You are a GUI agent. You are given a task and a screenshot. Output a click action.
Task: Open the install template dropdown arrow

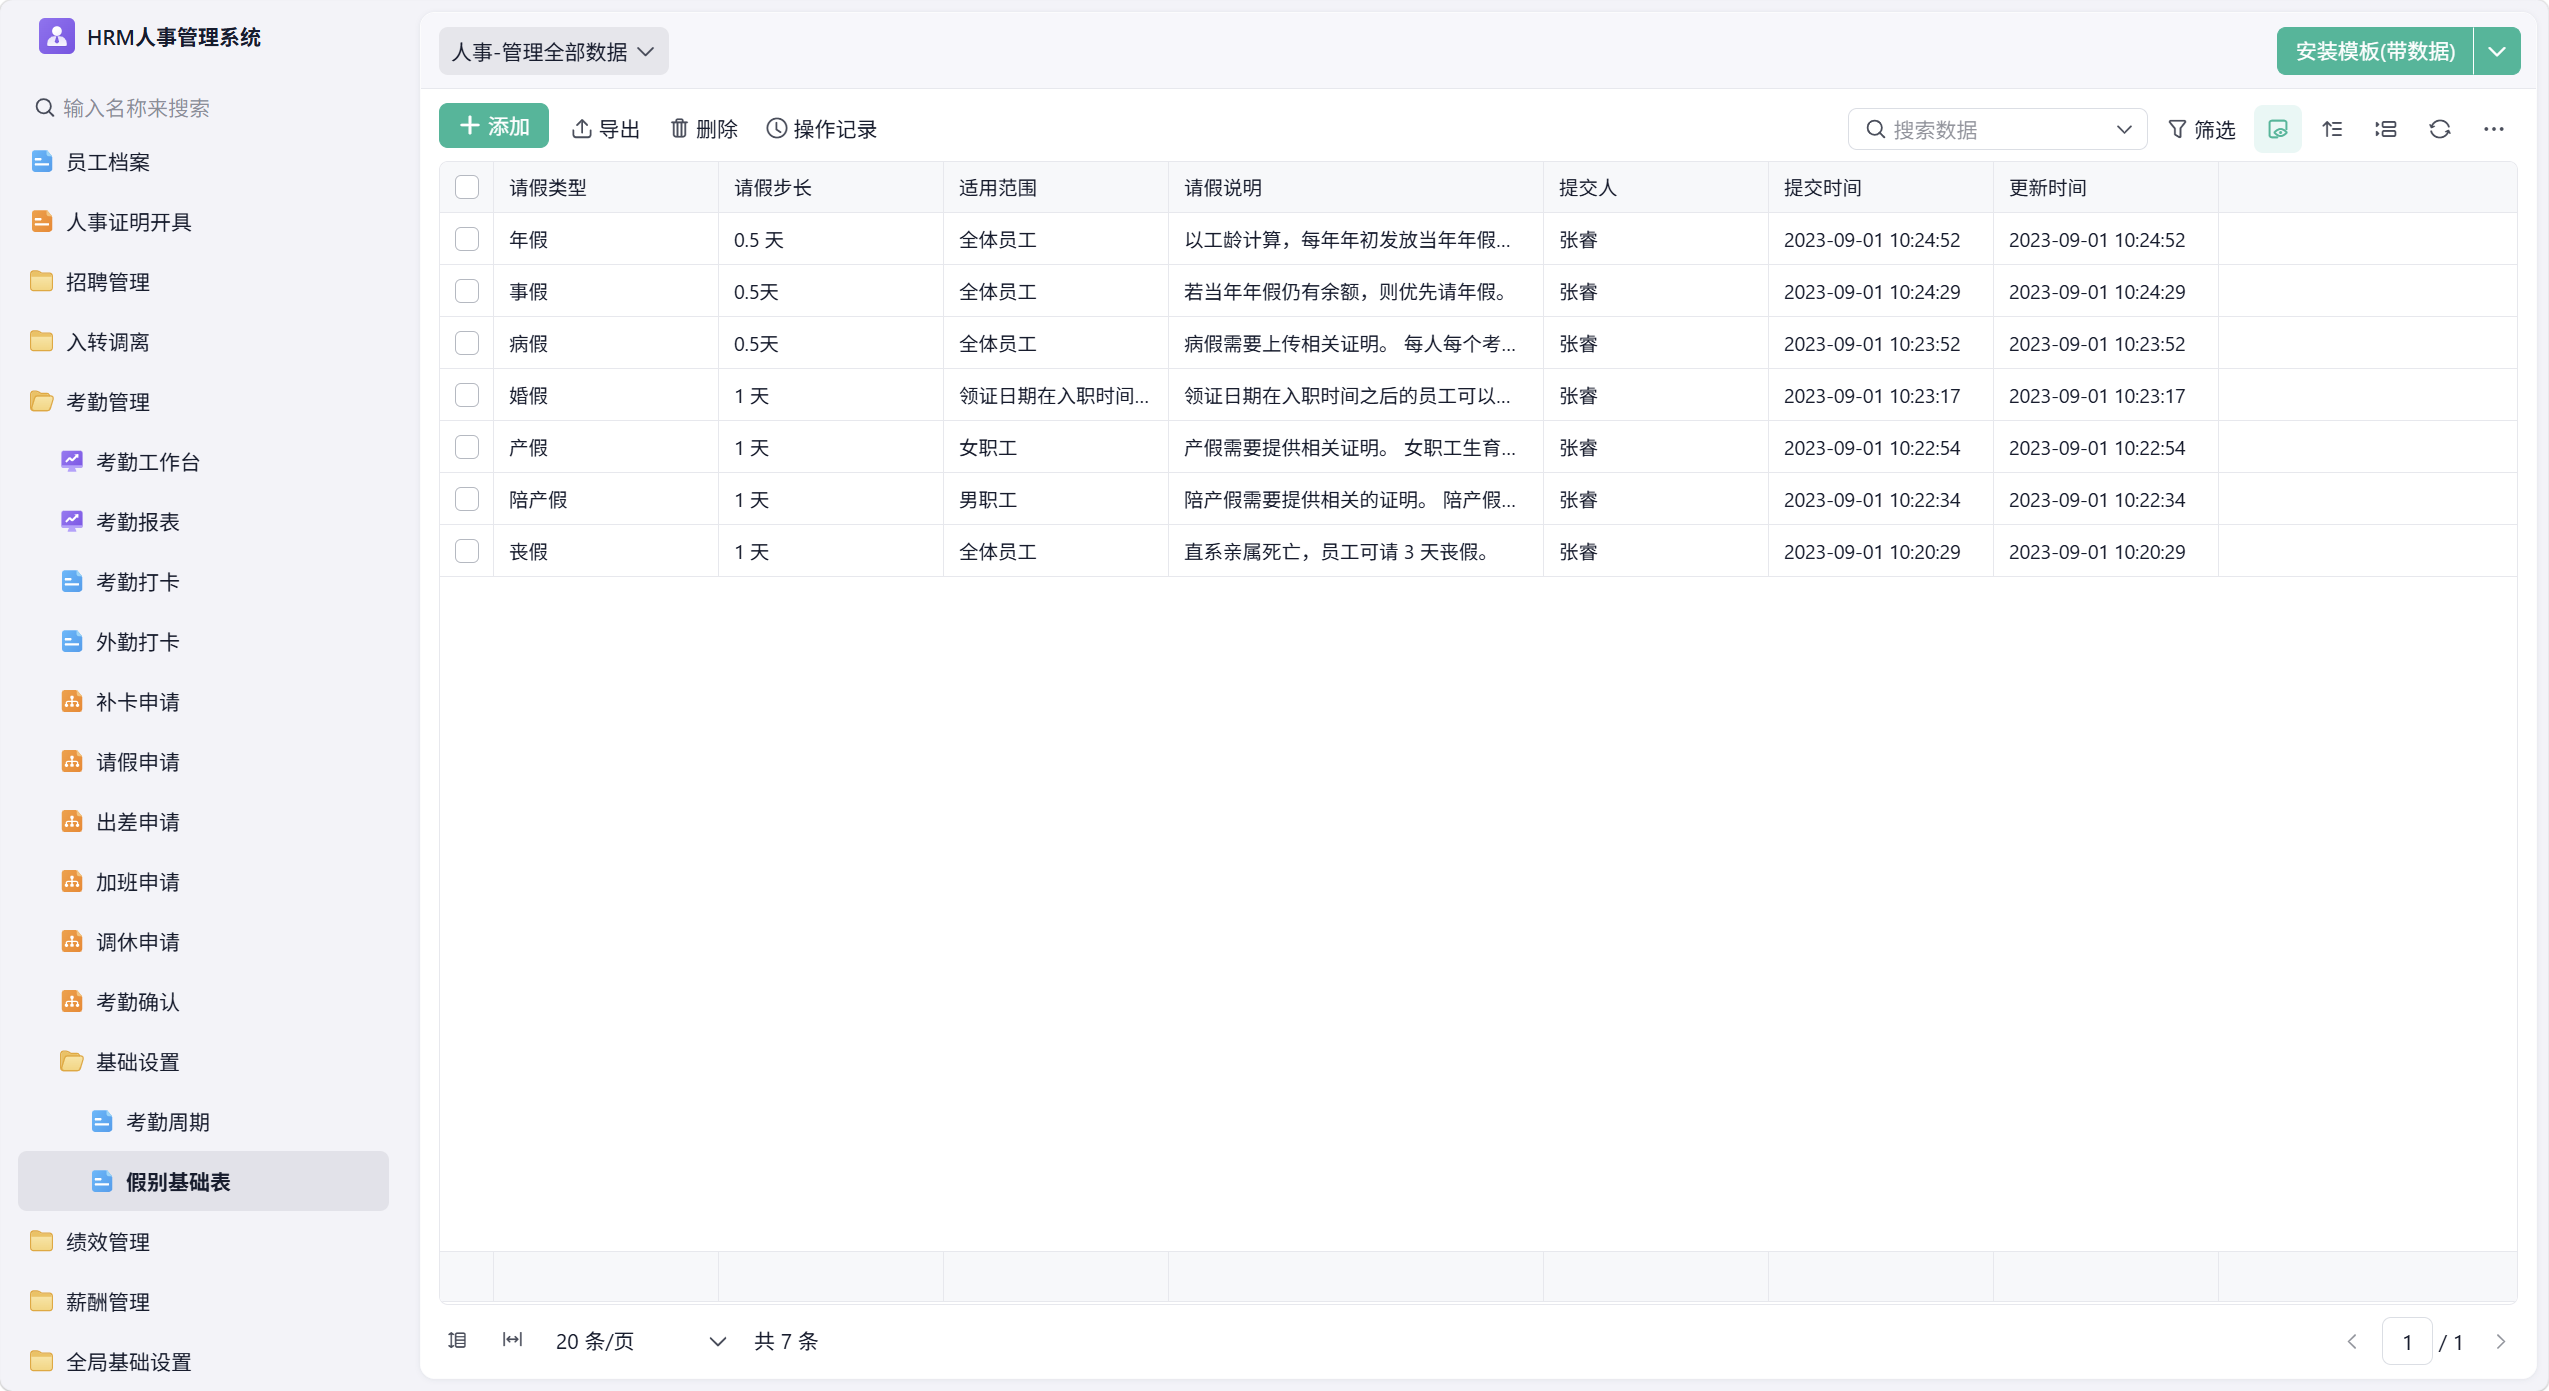click(2497, 51)
